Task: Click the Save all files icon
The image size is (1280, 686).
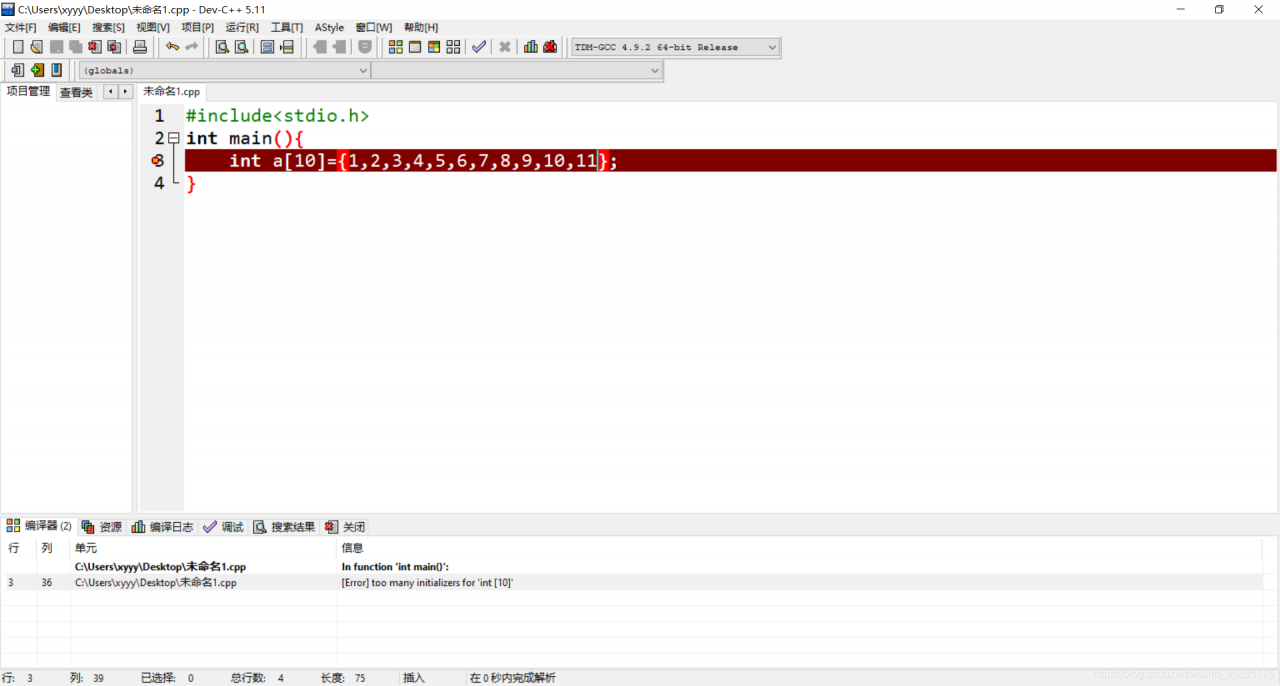Action: click(76, 47)
